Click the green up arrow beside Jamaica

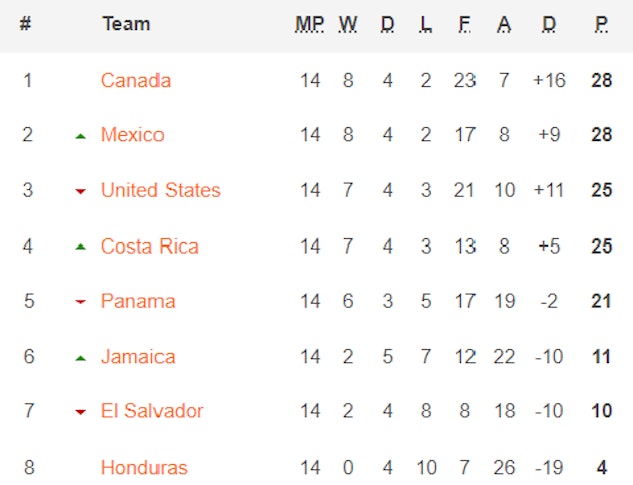(x=80, y=357)
